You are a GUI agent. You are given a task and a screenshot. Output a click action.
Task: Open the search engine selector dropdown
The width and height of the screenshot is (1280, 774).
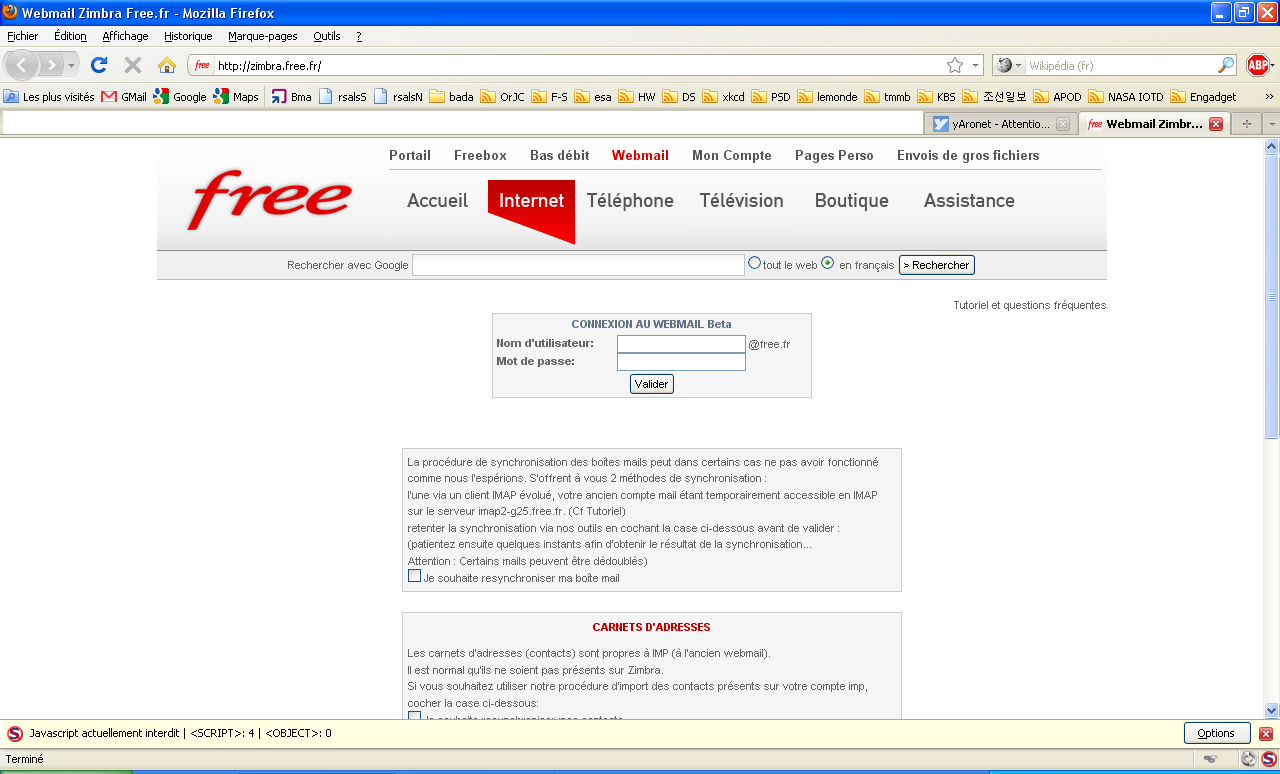[1009, 65]
